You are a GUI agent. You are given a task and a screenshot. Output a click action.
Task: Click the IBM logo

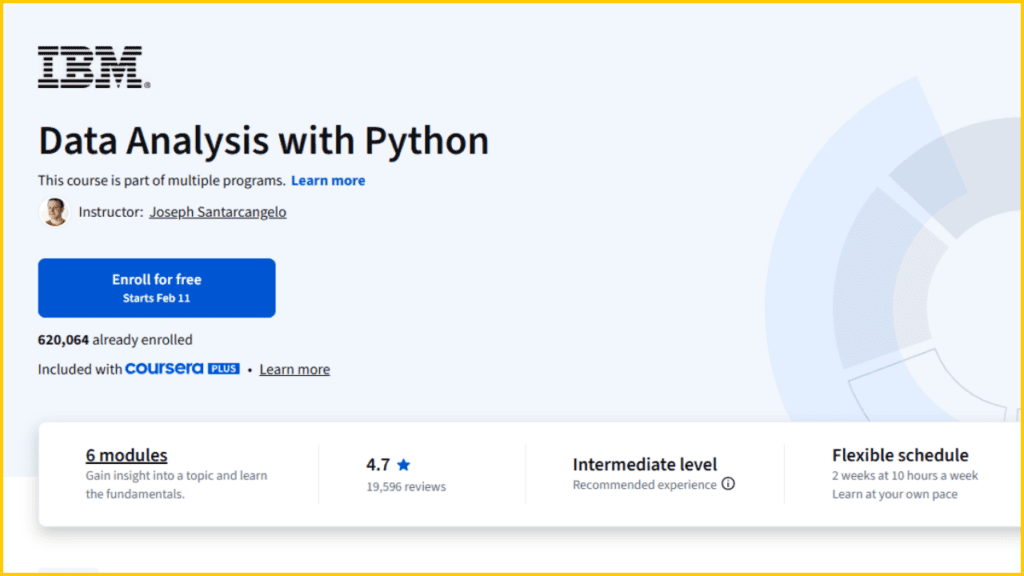coord(91,65)
